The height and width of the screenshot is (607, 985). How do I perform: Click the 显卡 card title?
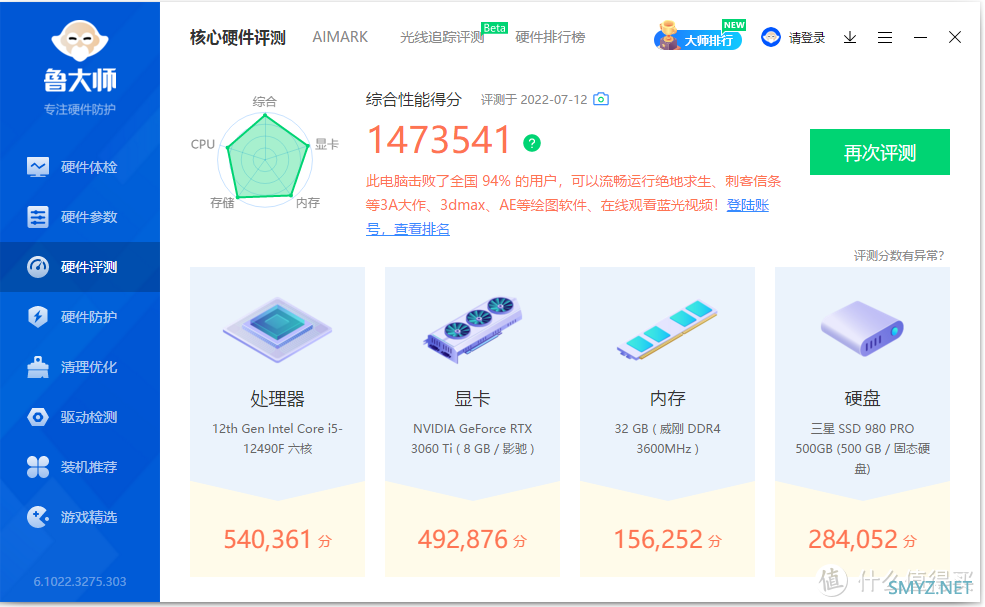pyautogui.click(x=472, y=398)
